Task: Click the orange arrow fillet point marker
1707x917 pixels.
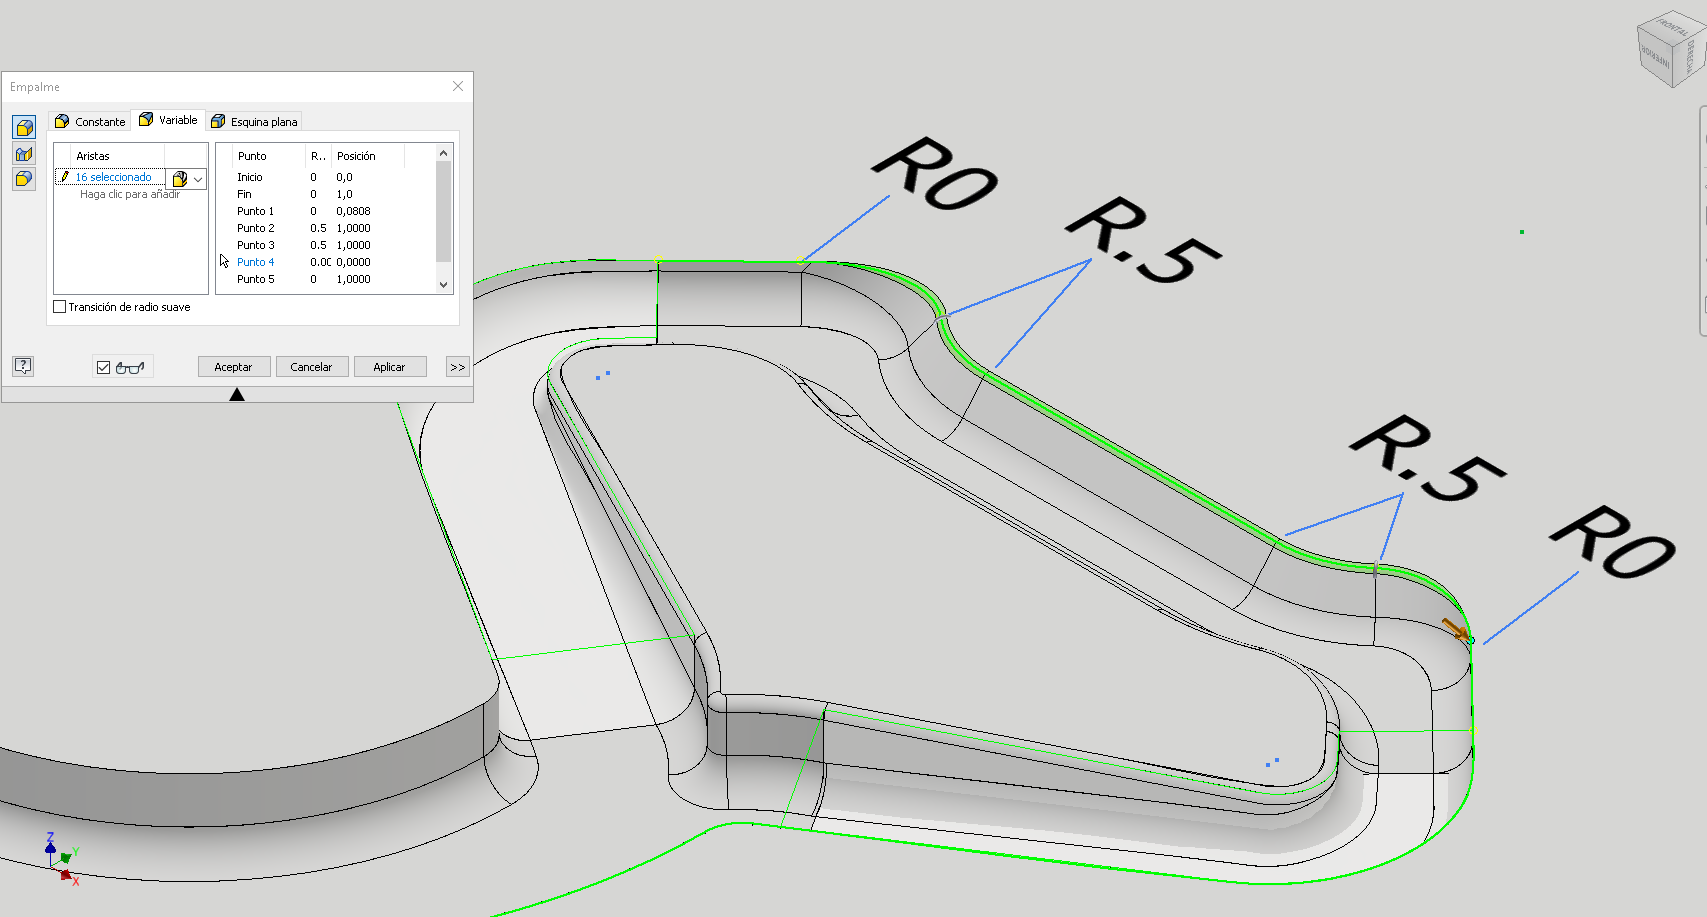Action: pyautogui.click(x=1455, y=629)
